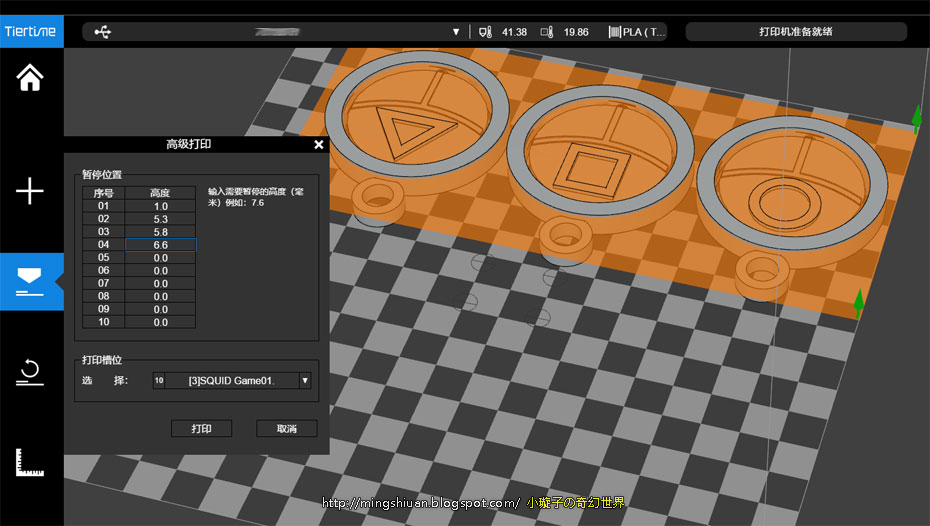This screenshot has height=526, width=930.
Task: Close the Advanced Print dialog
Action: [x=319, y=144]
